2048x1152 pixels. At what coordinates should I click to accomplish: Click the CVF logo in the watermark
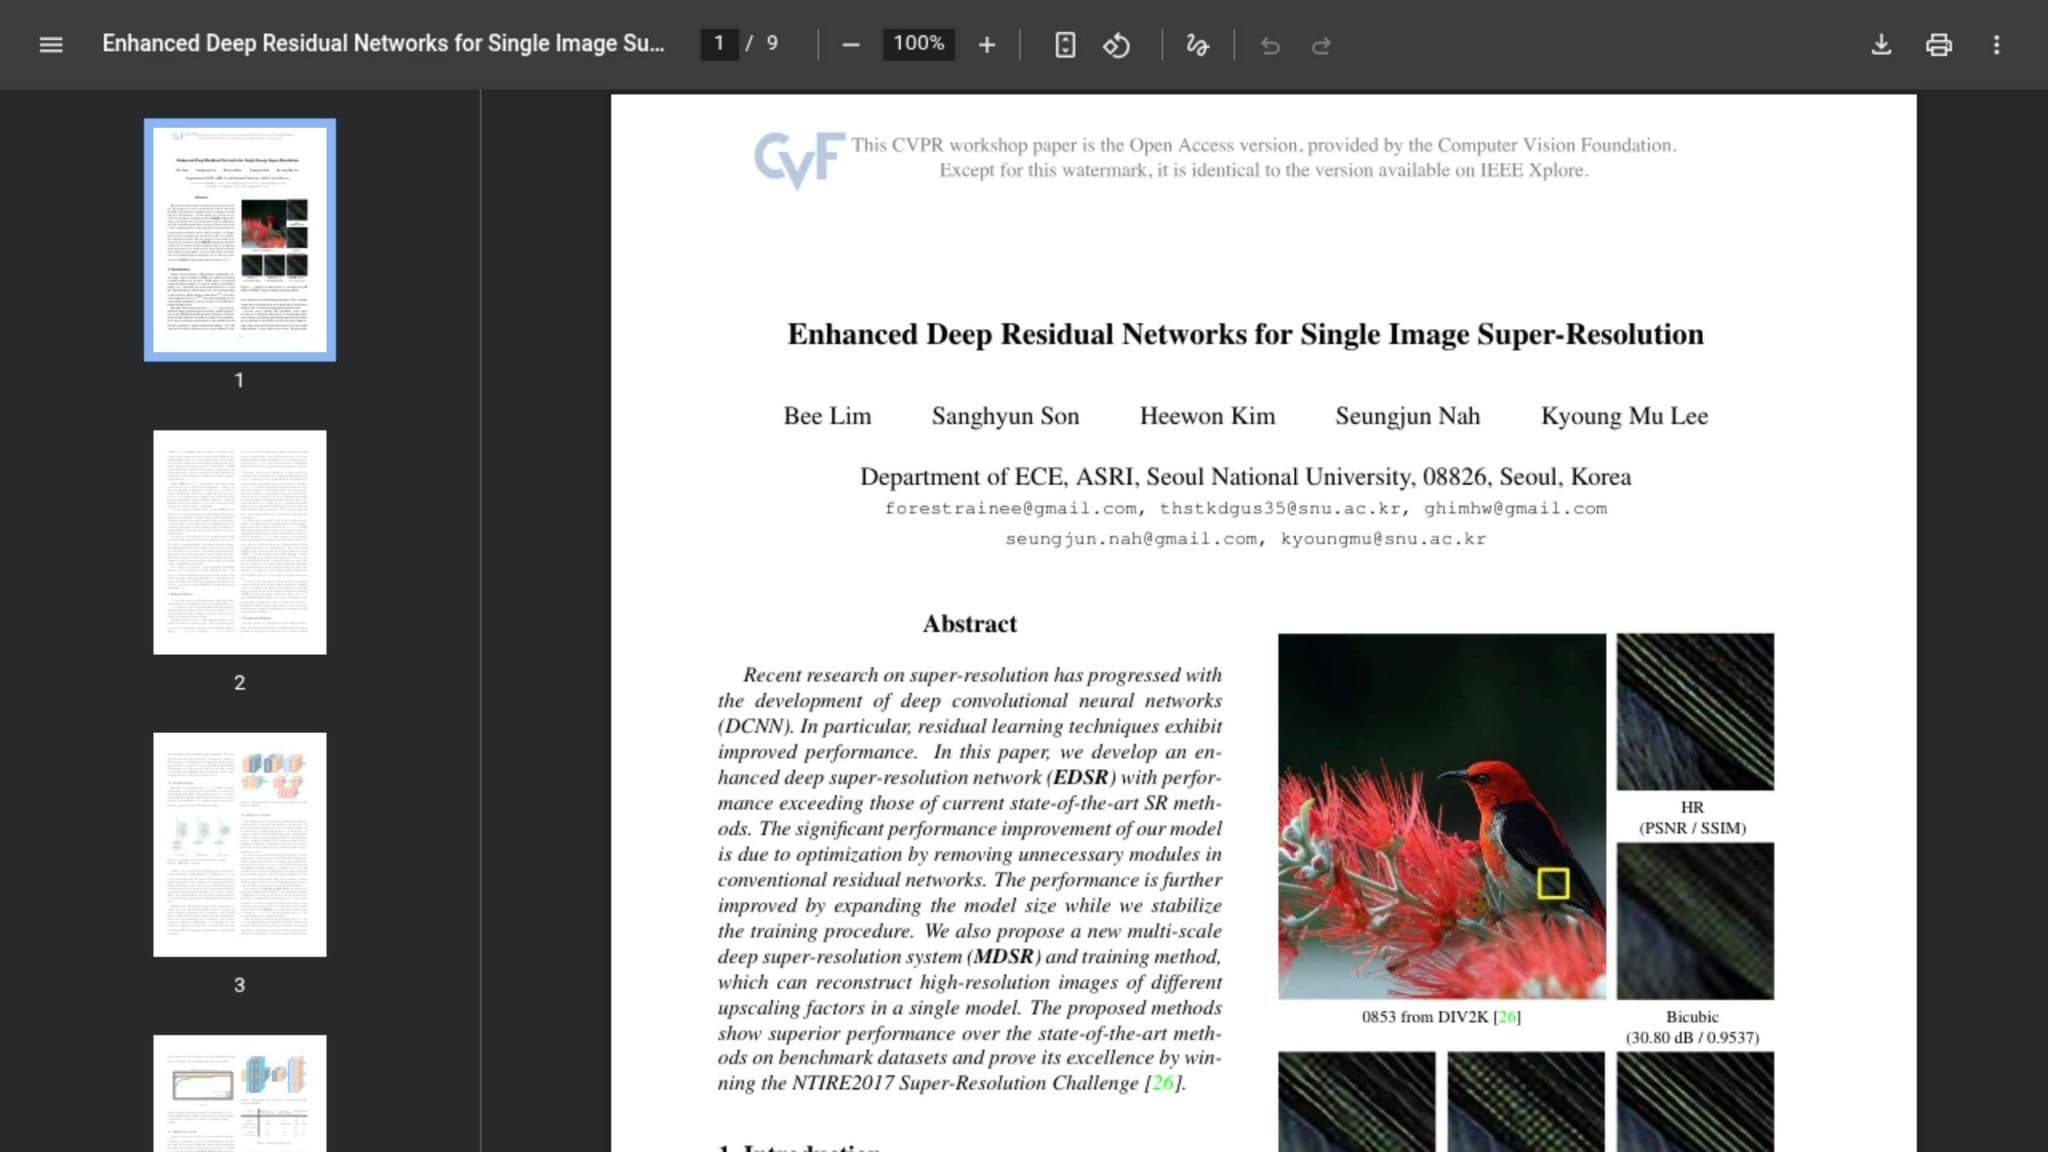click(x=799, y=160)
